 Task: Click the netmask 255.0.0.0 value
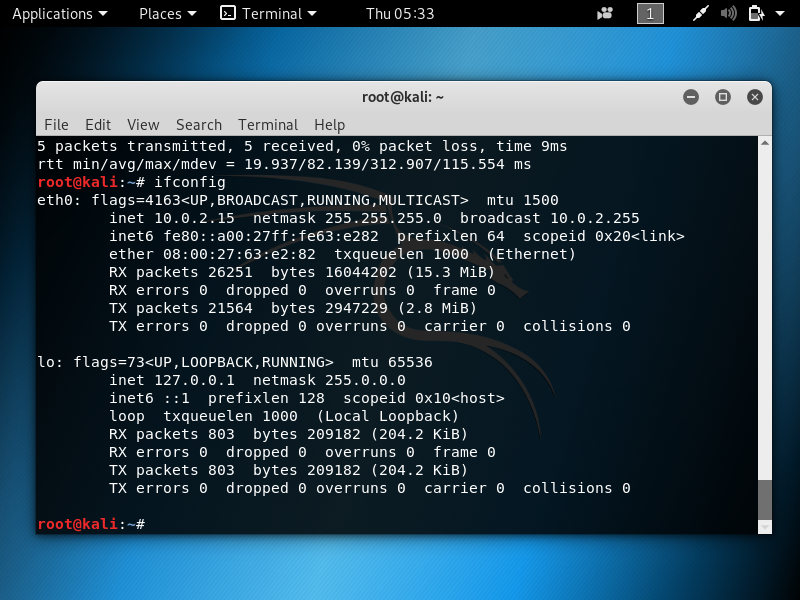pyautogui.click(x=365, y=380)
